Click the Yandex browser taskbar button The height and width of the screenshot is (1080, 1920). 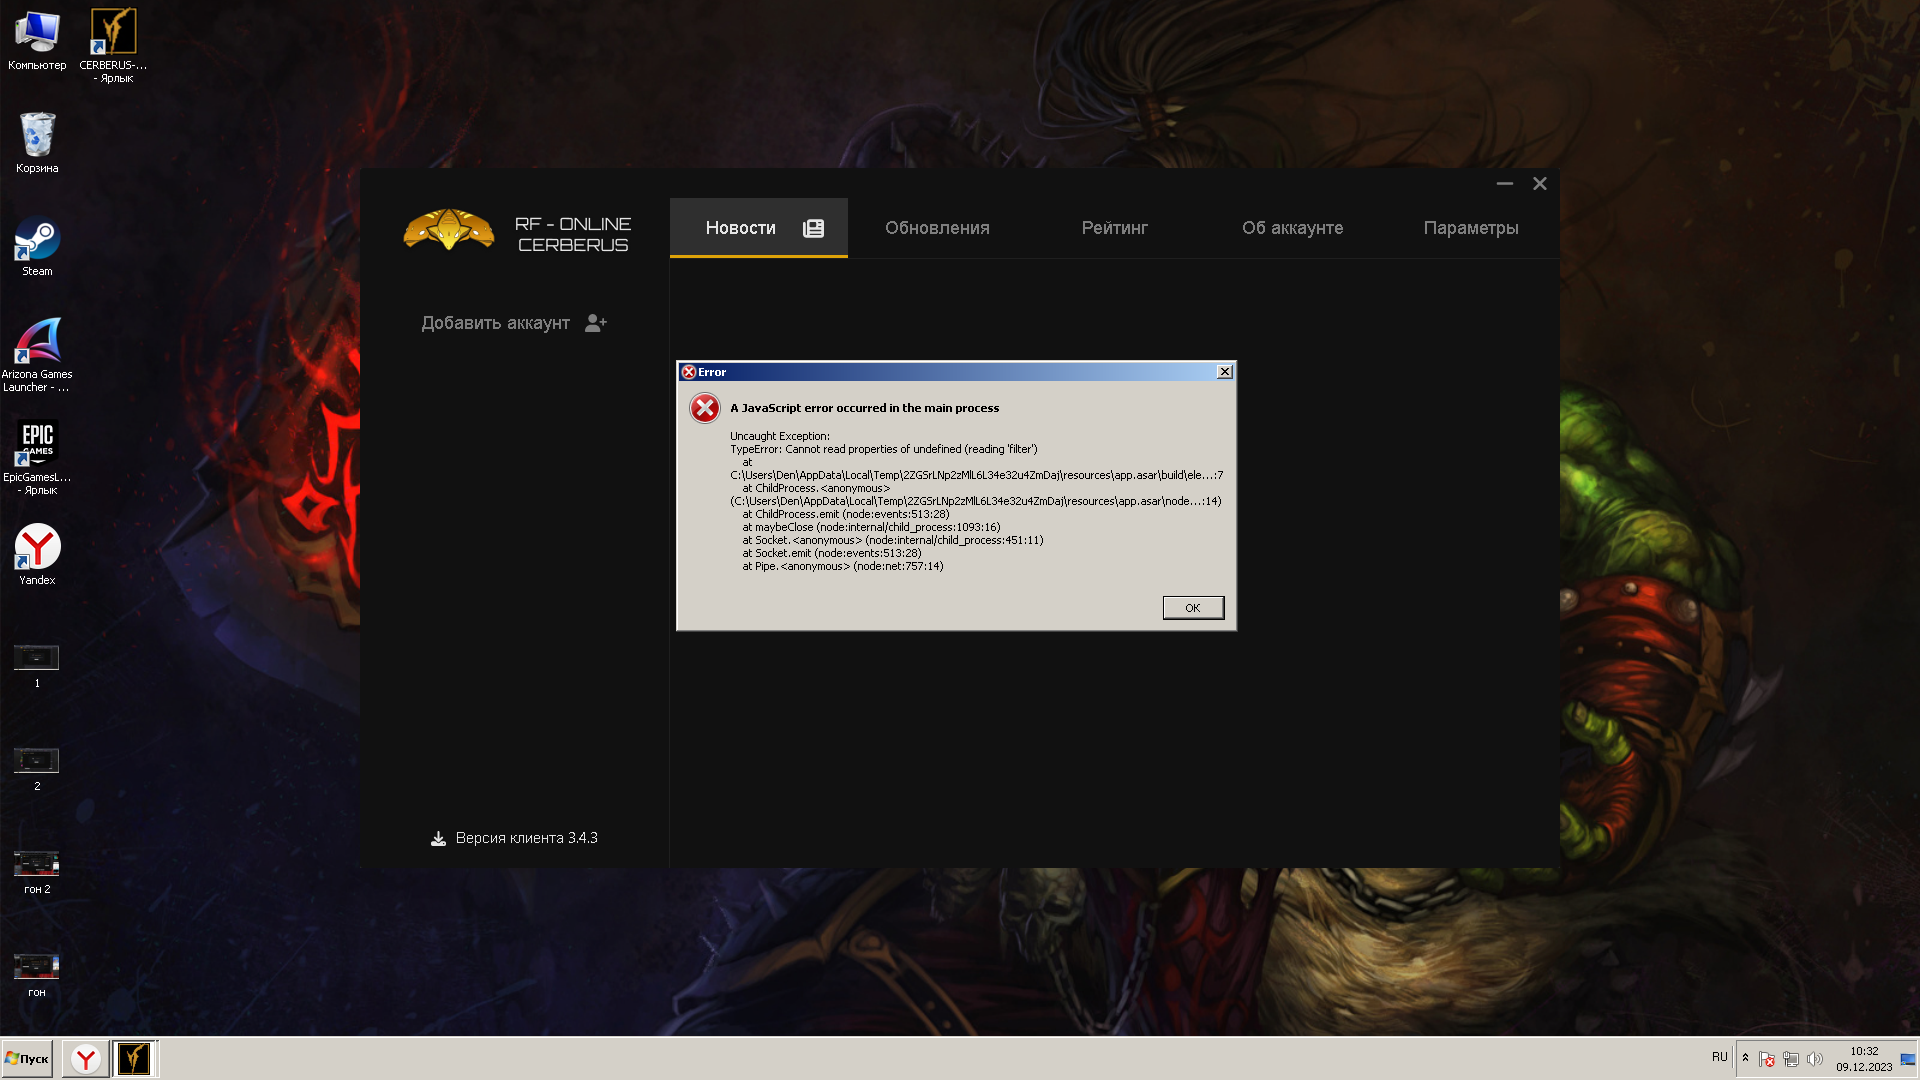pos(86,1059)
